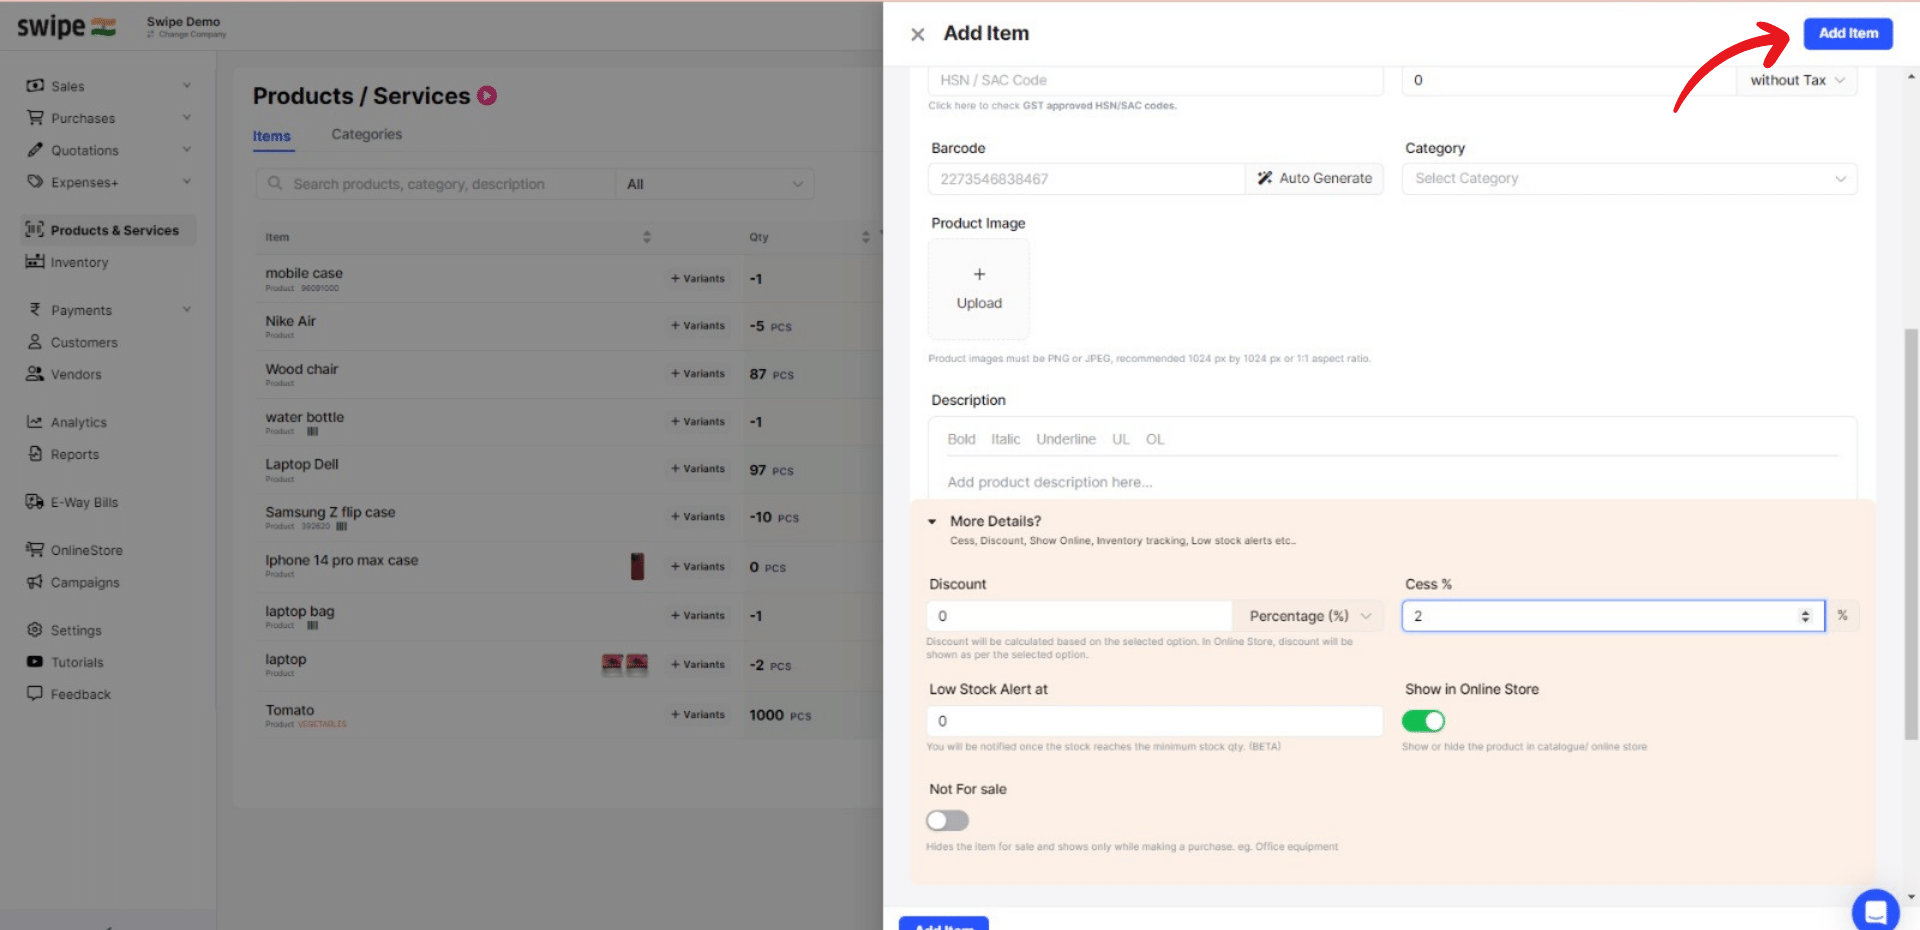1920x930 pixels.
Task: Open Reports in the sidebar
Action: point(75,455)
